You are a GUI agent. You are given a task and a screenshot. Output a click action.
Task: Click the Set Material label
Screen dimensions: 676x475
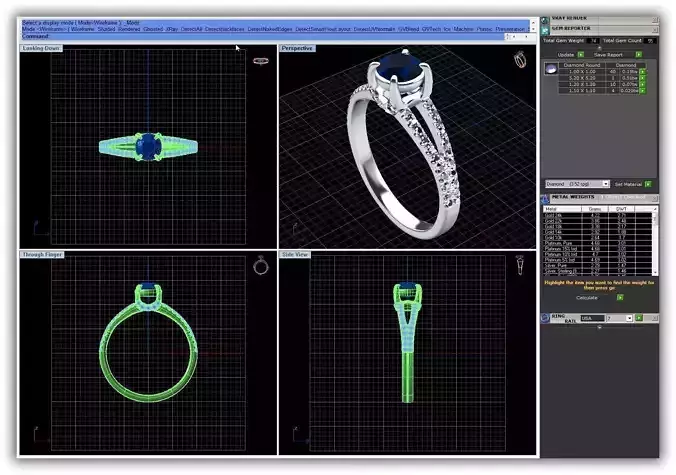(x=628, y=184)
